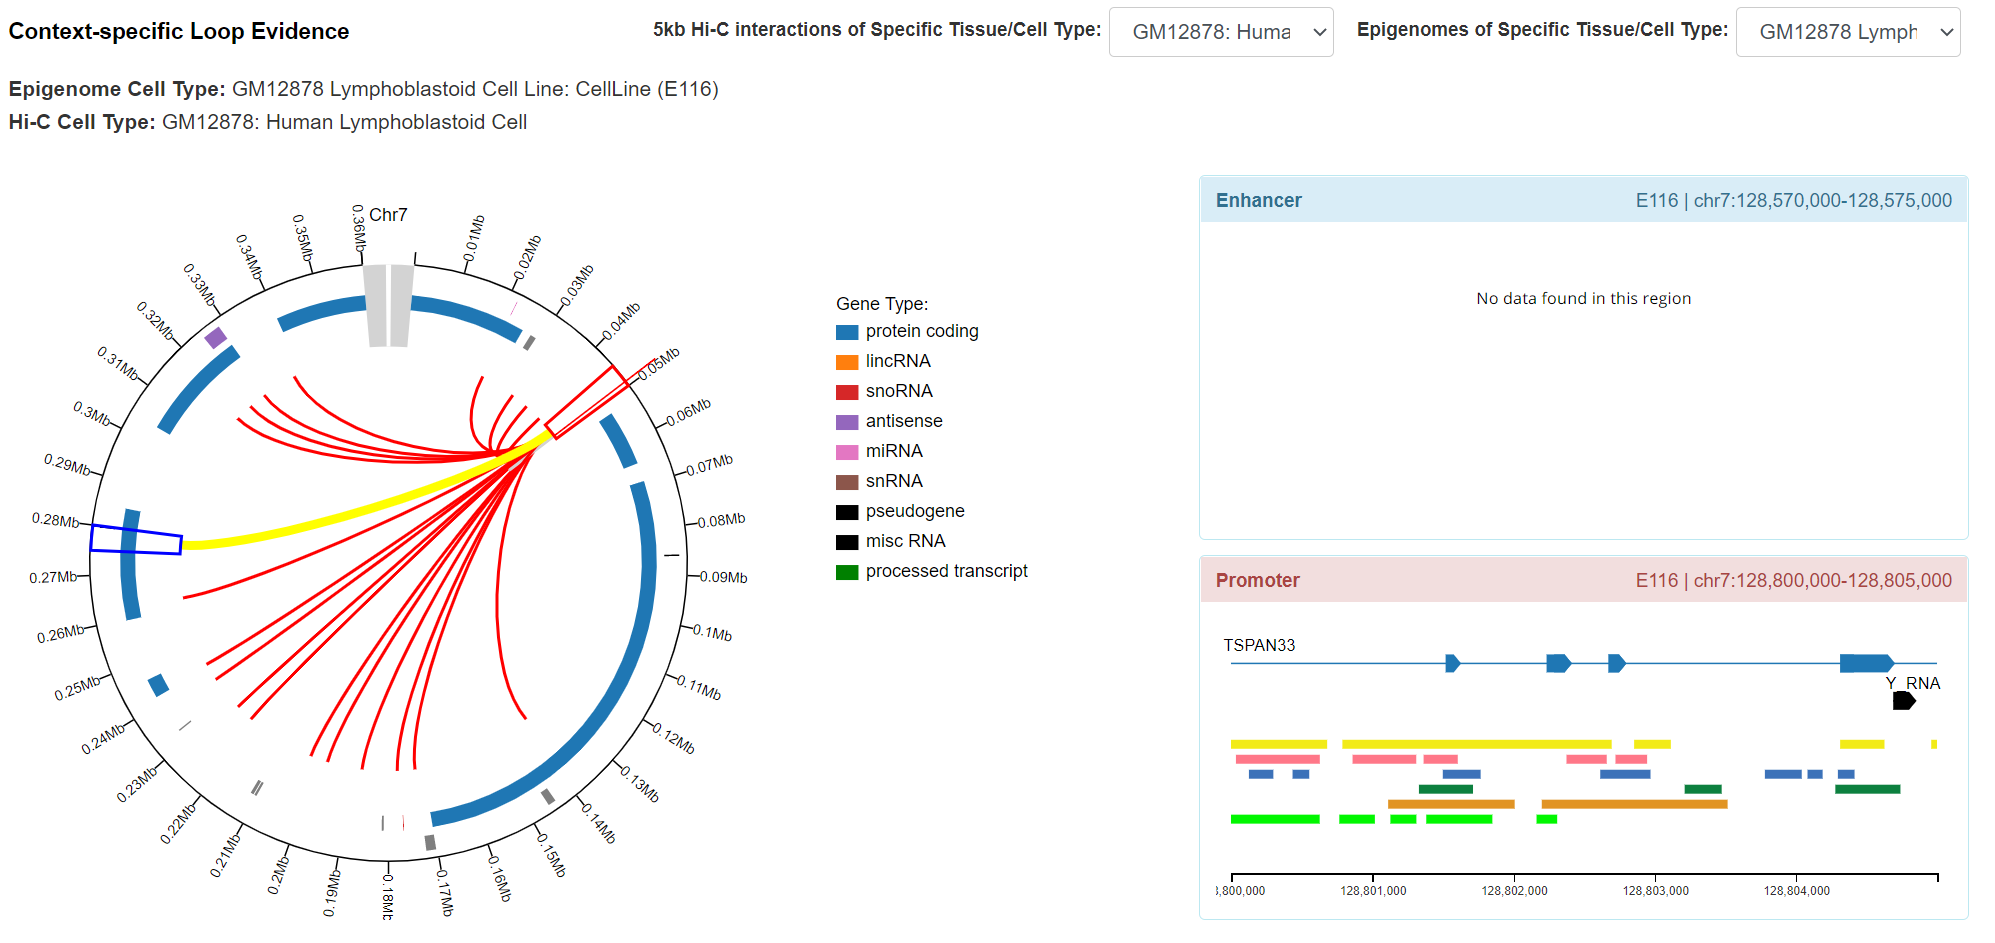
Task: Click enhancer region chr7:128,570,000-128,575,000 text
Action: click(1822, 200)
